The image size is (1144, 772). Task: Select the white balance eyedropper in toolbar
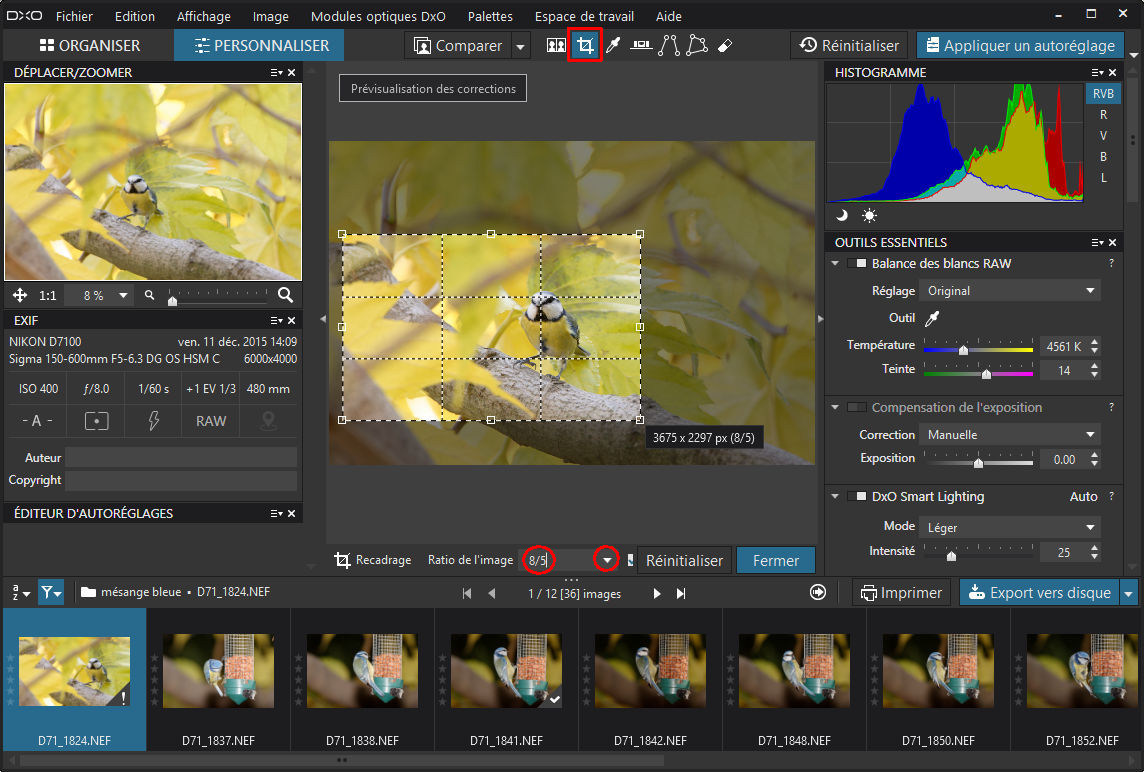pos(614,45)
